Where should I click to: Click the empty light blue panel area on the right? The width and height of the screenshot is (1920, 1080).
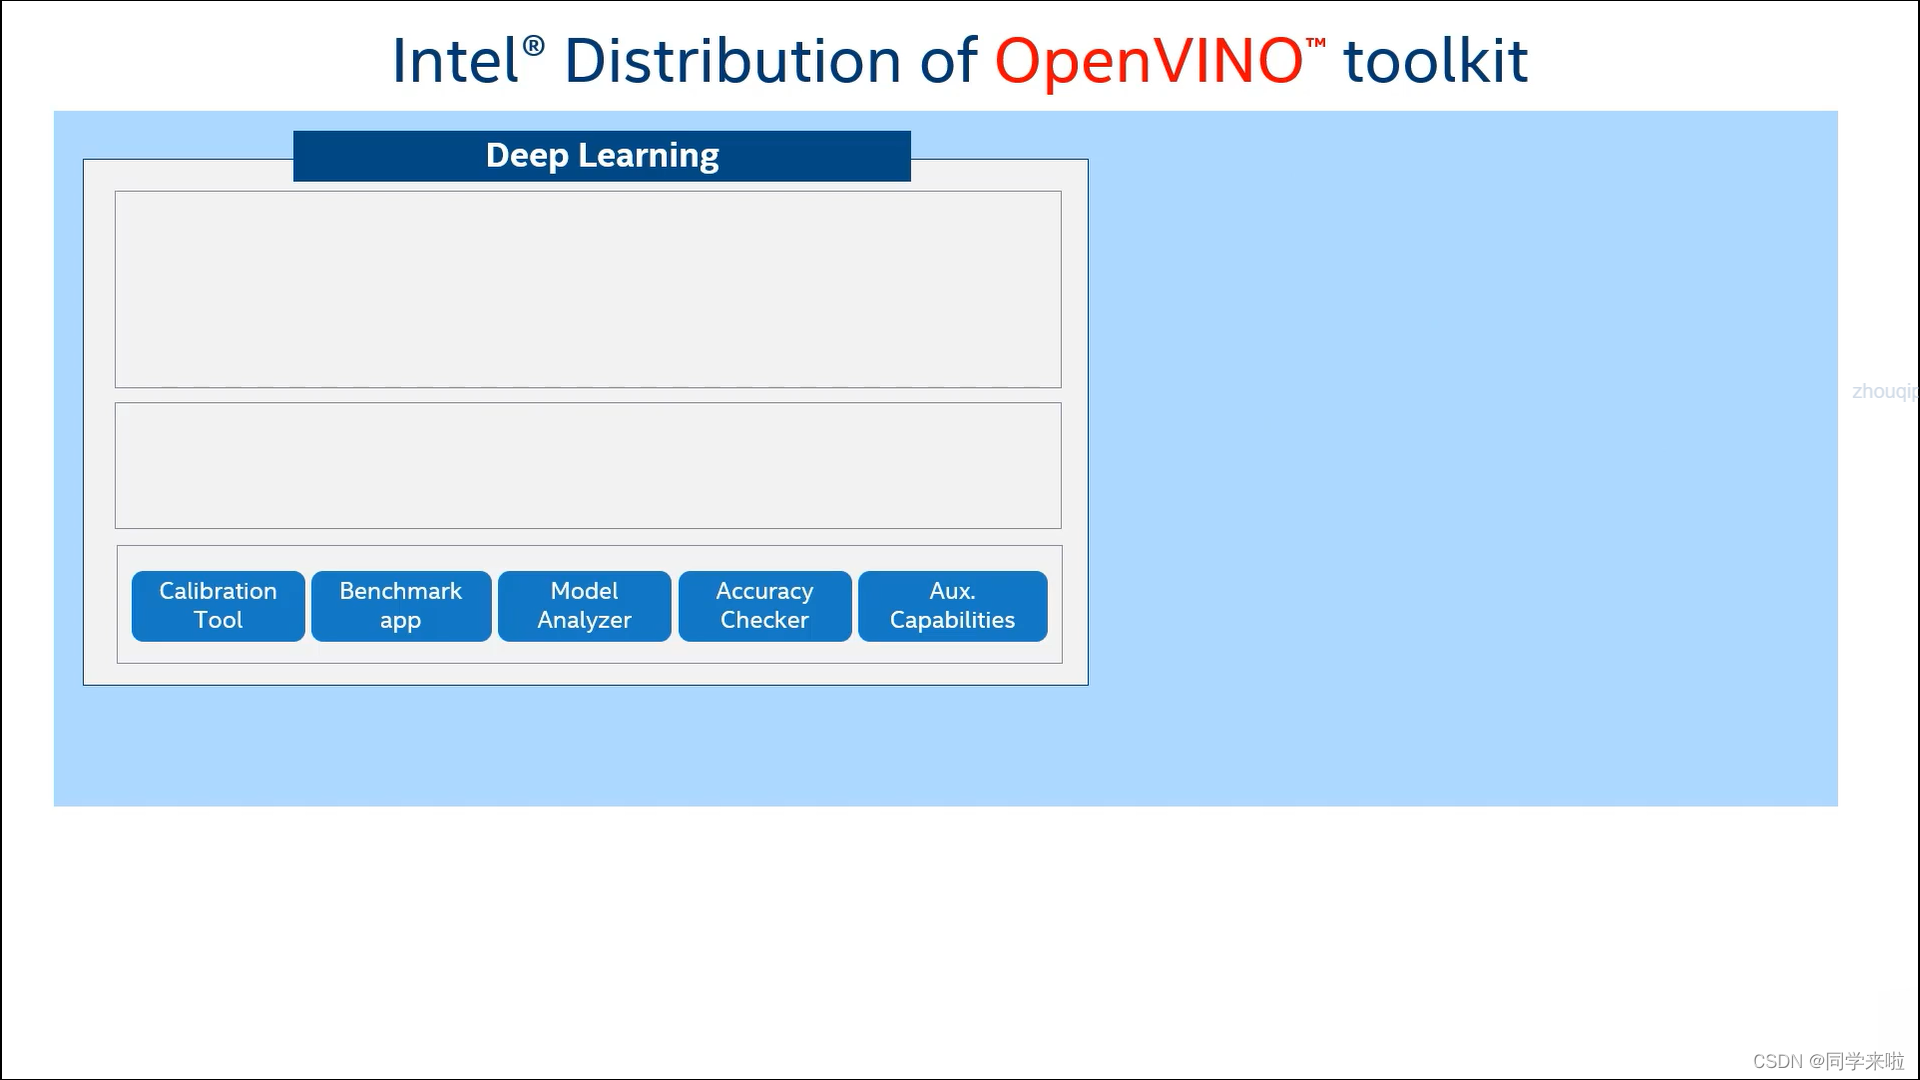(1460, 450)
